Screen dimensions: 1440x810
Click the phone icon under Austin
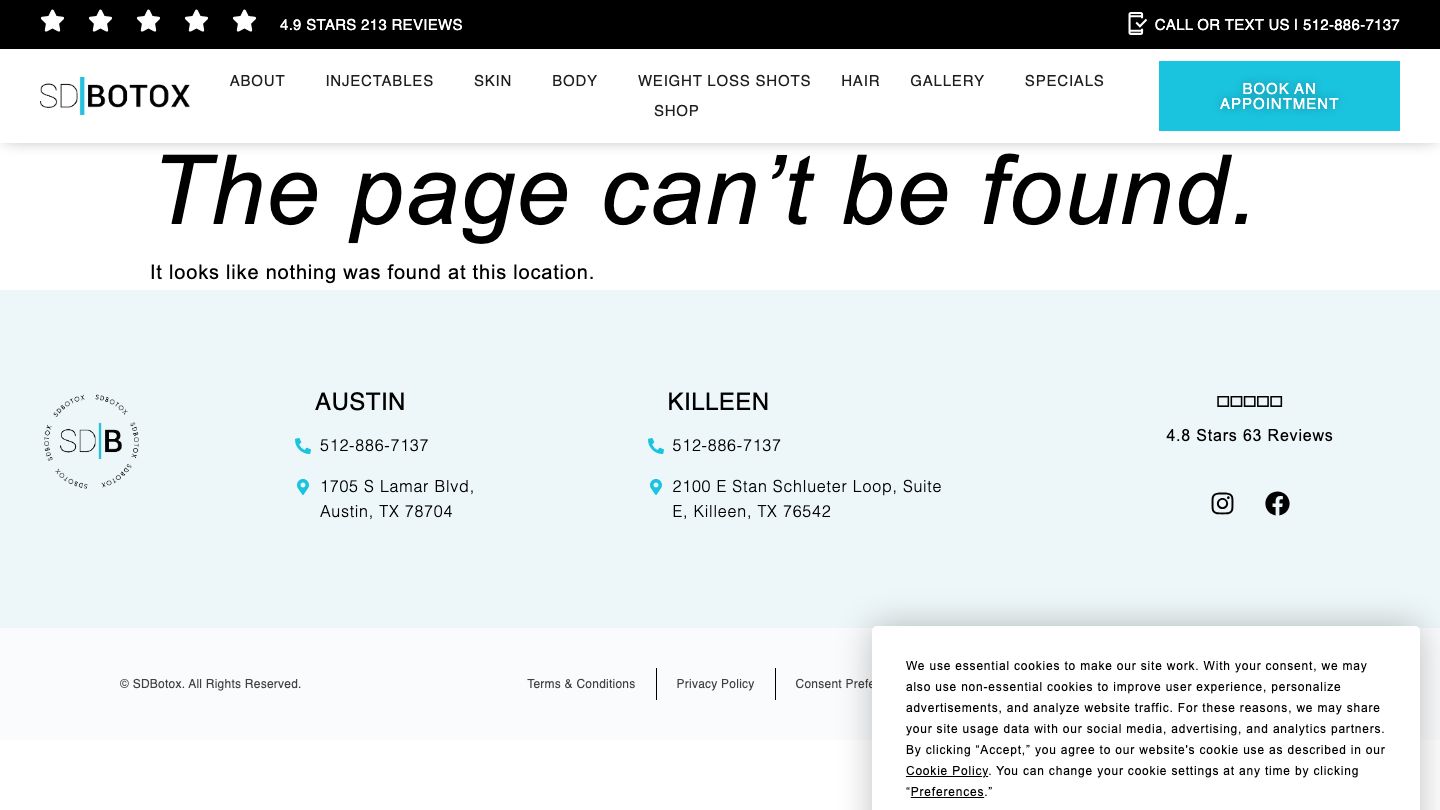coord(303,446)
